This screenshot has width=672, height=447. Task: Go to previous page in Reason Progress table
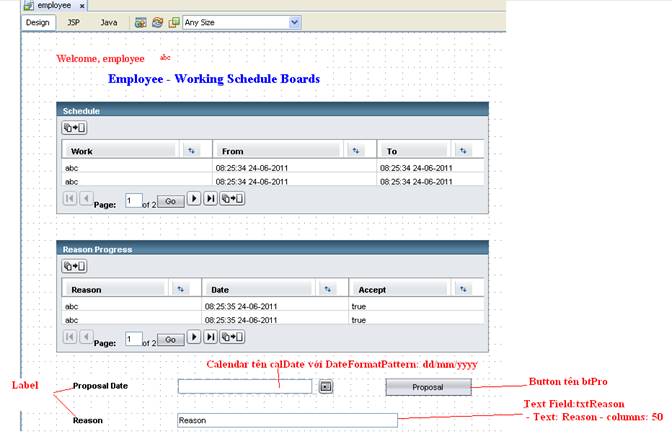pyautogui.click(x=86, y=337)
